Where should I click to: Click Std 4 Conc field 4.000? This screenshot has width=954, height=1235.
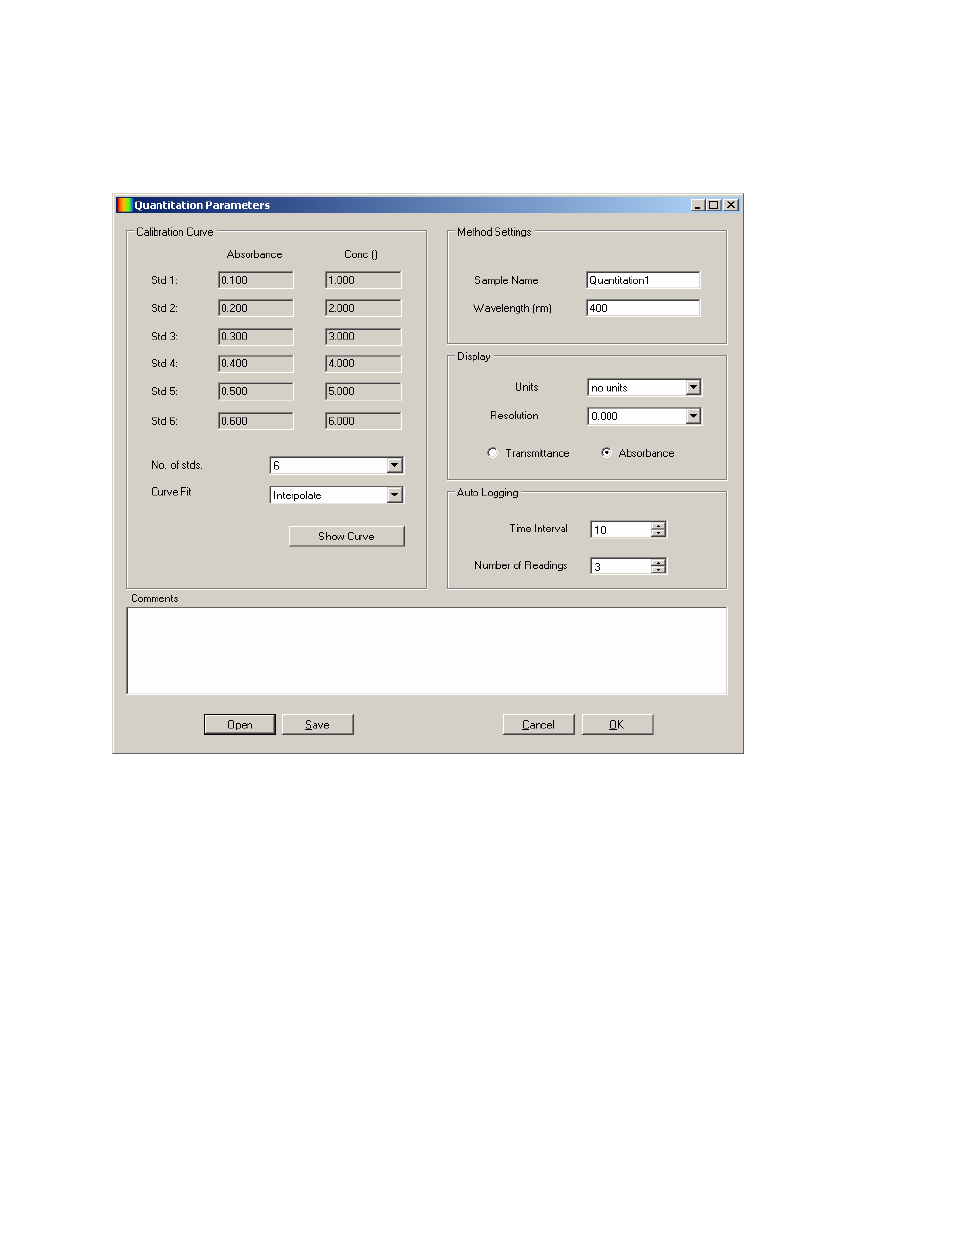click(x=363, y=364)
